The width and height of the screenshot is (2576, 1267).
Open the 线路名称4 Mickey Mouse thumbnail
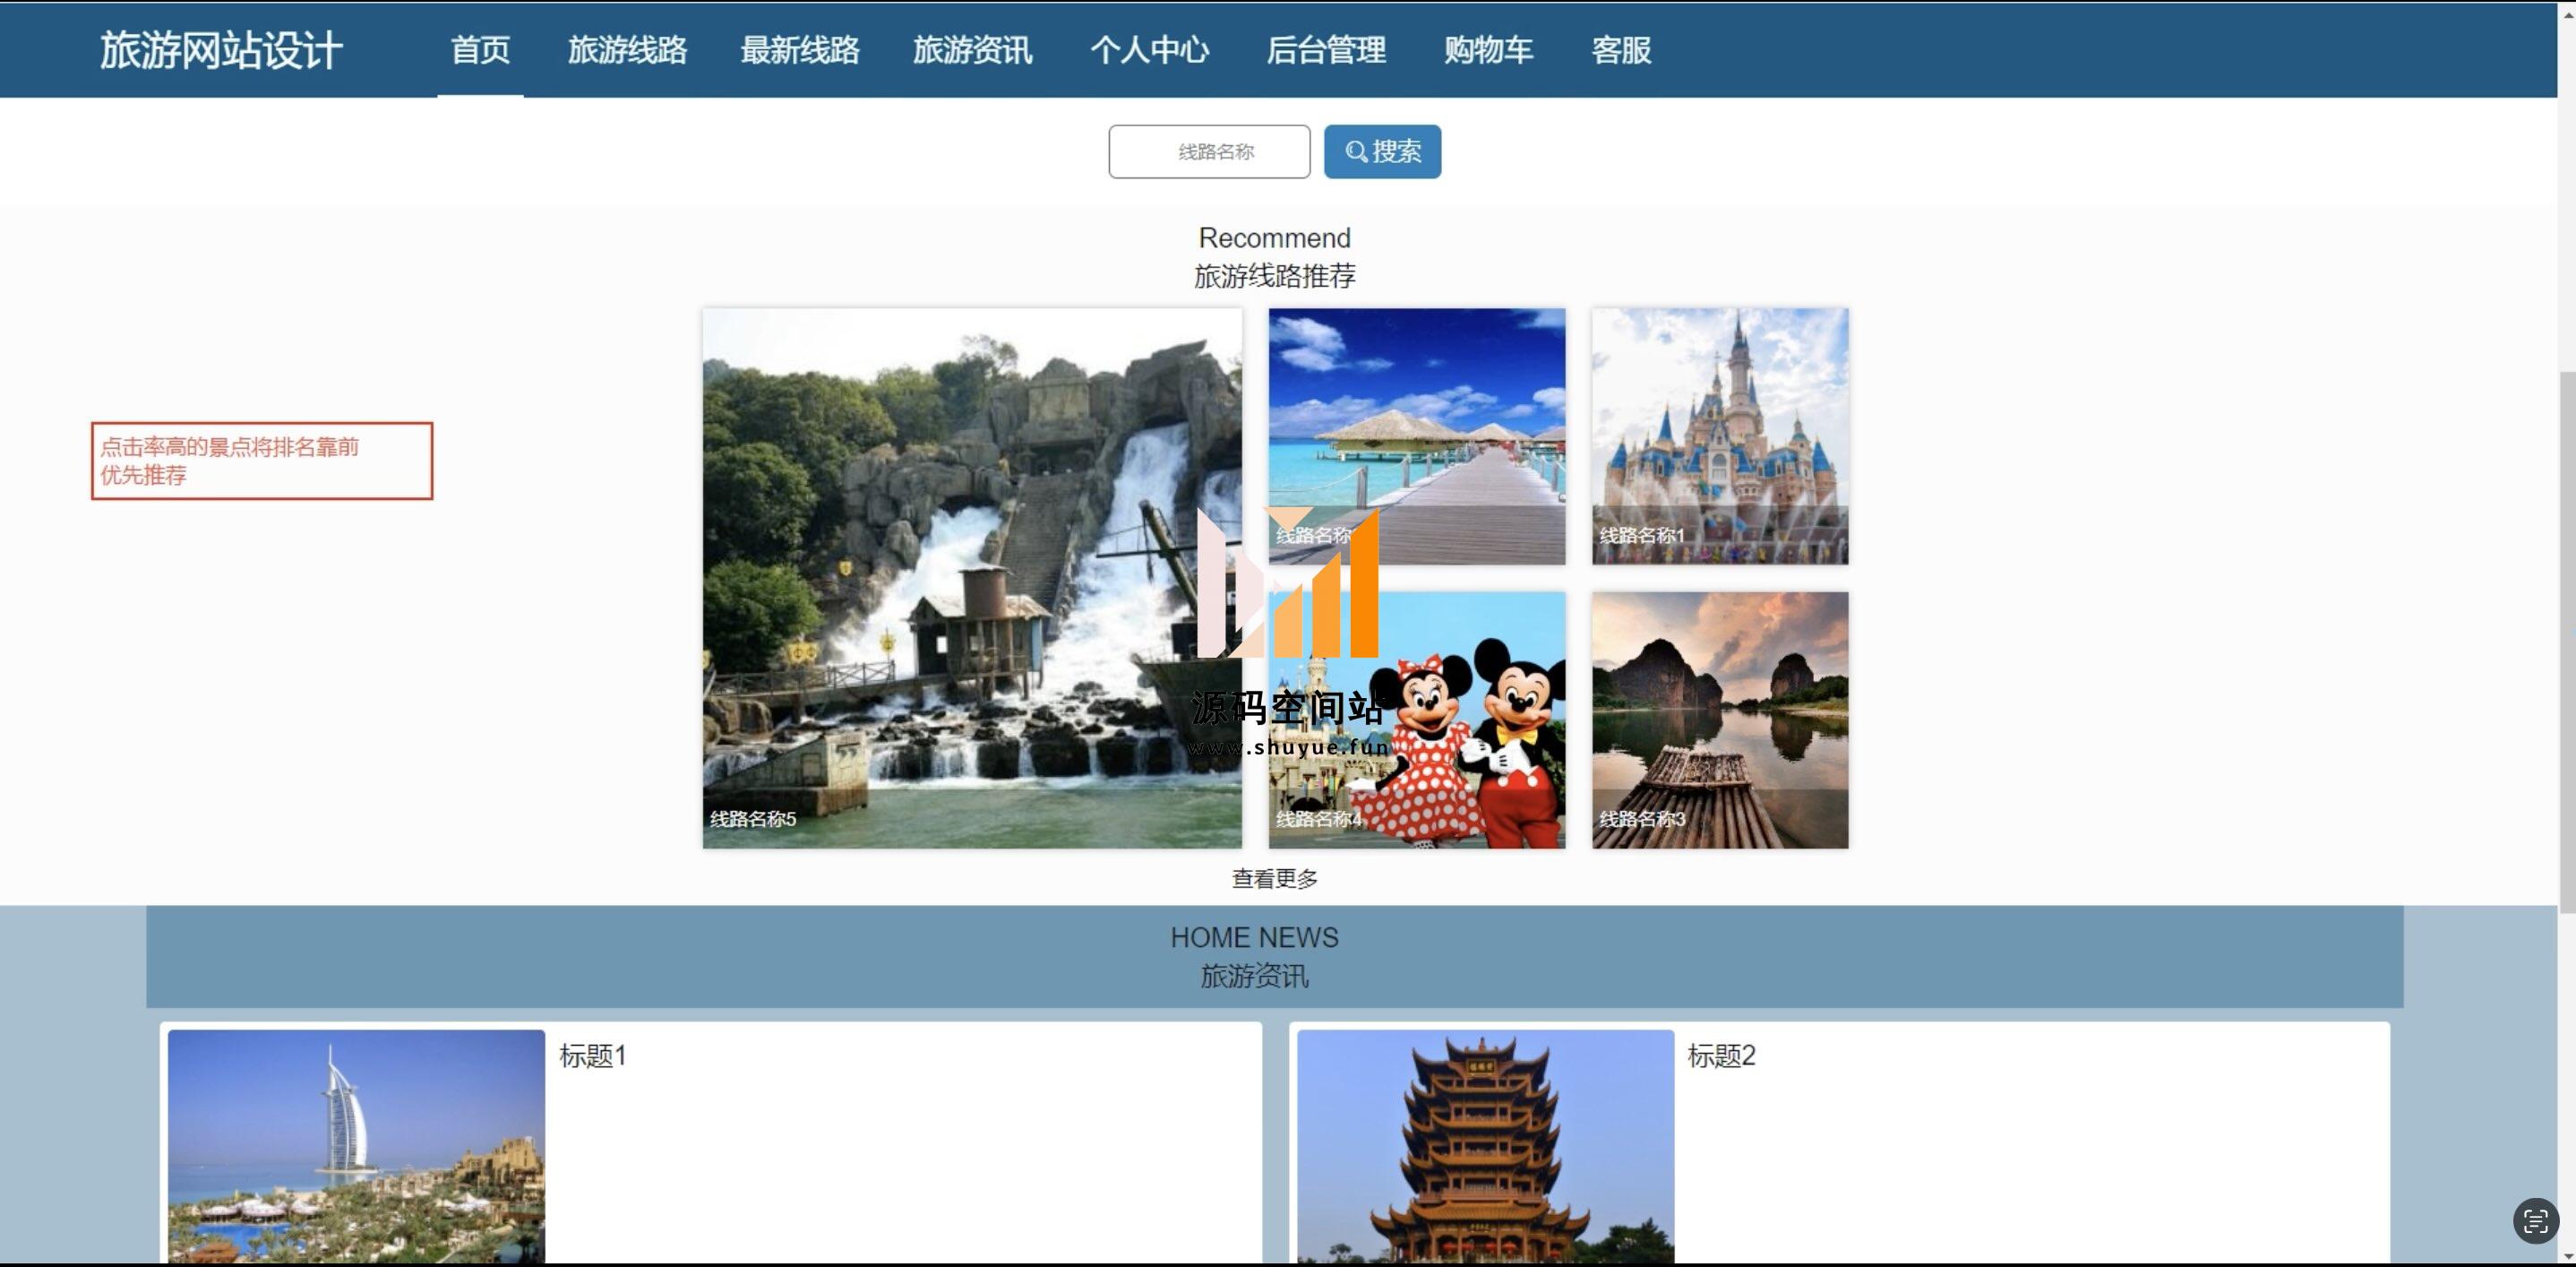(x=1417, y=720)
